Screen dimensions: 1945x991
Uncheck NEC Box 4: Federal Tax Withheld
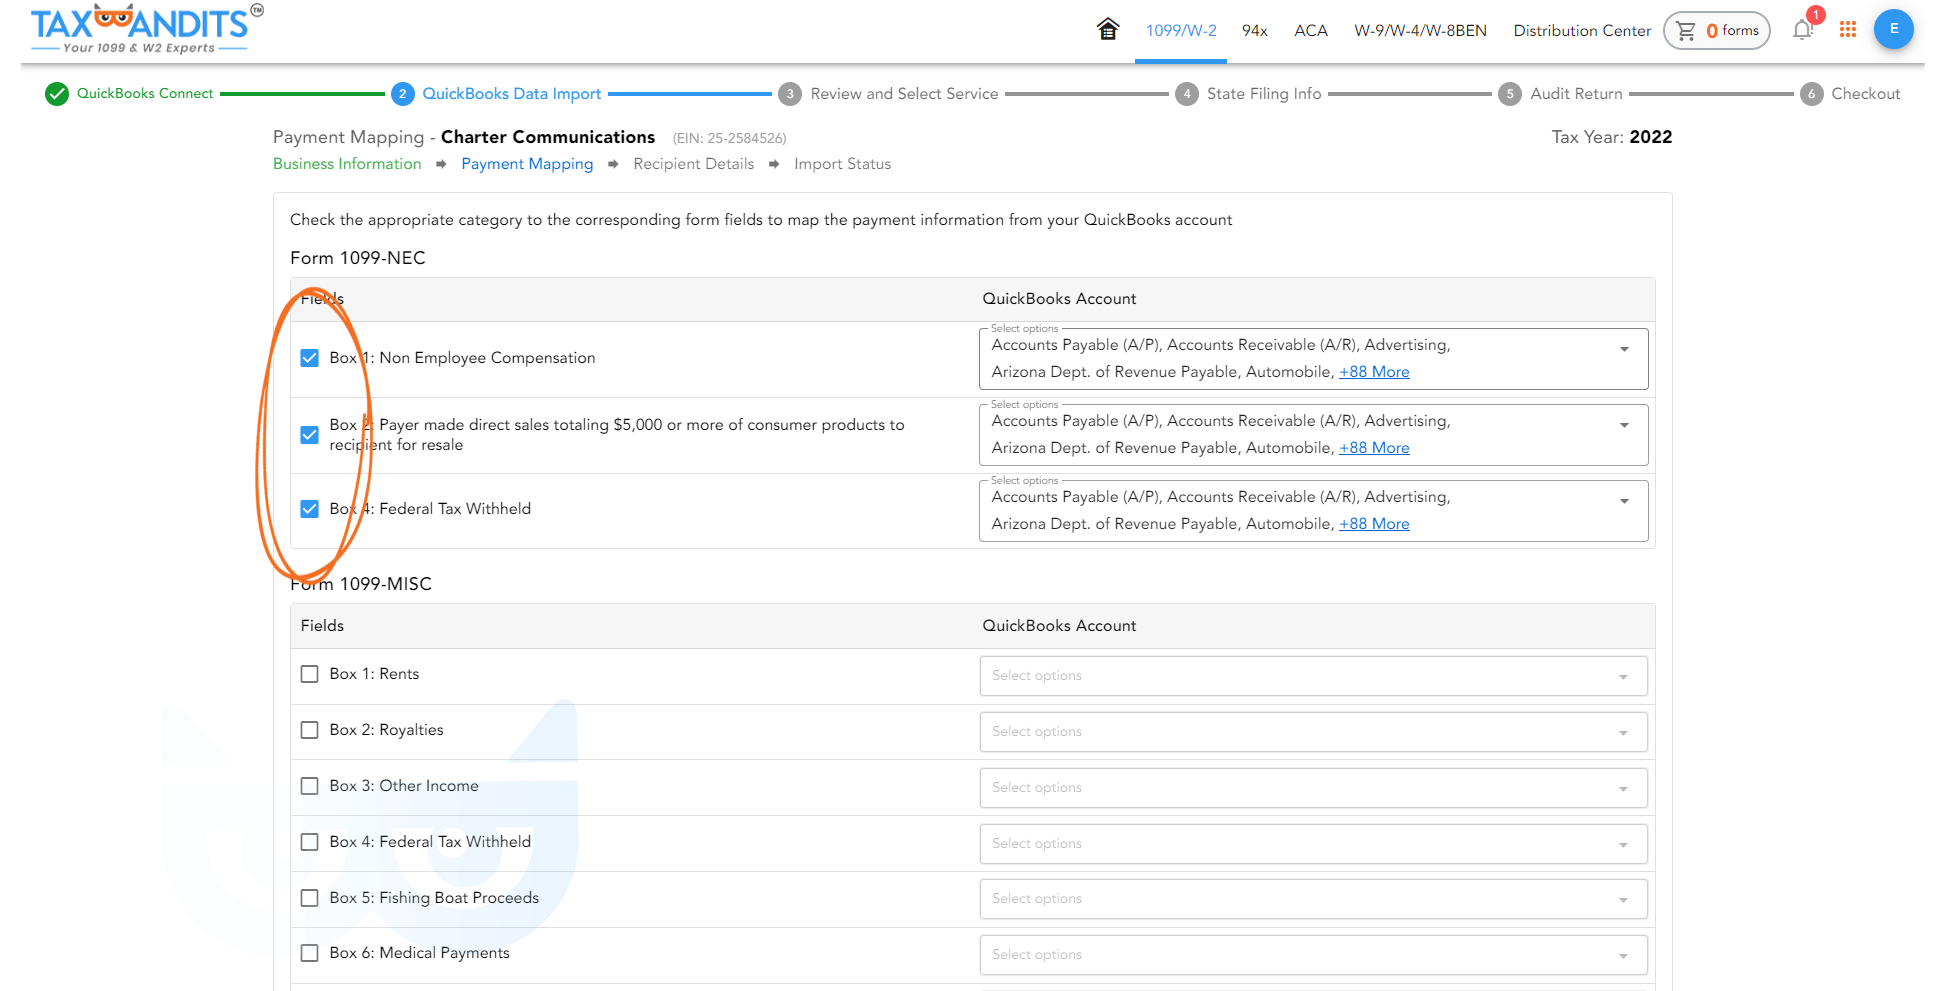pos(310,509)
